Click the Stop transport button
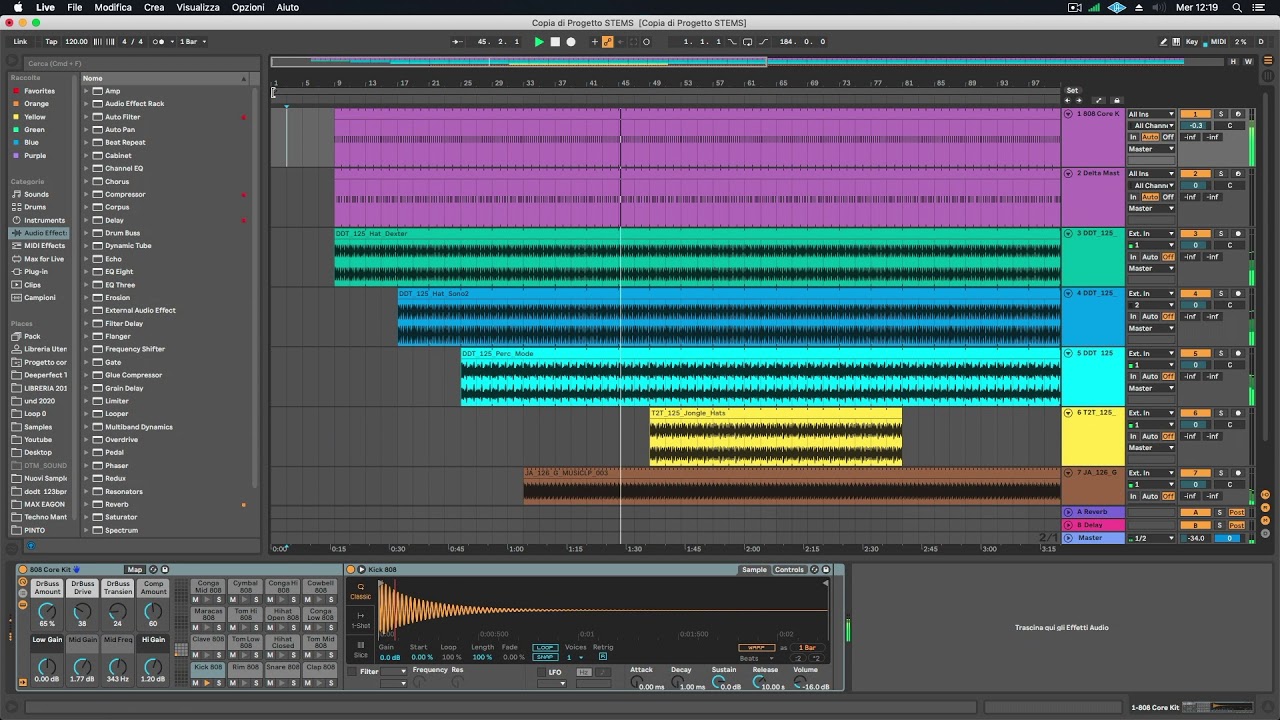This screenshot has width=1280, height=720. coord(555,42)
